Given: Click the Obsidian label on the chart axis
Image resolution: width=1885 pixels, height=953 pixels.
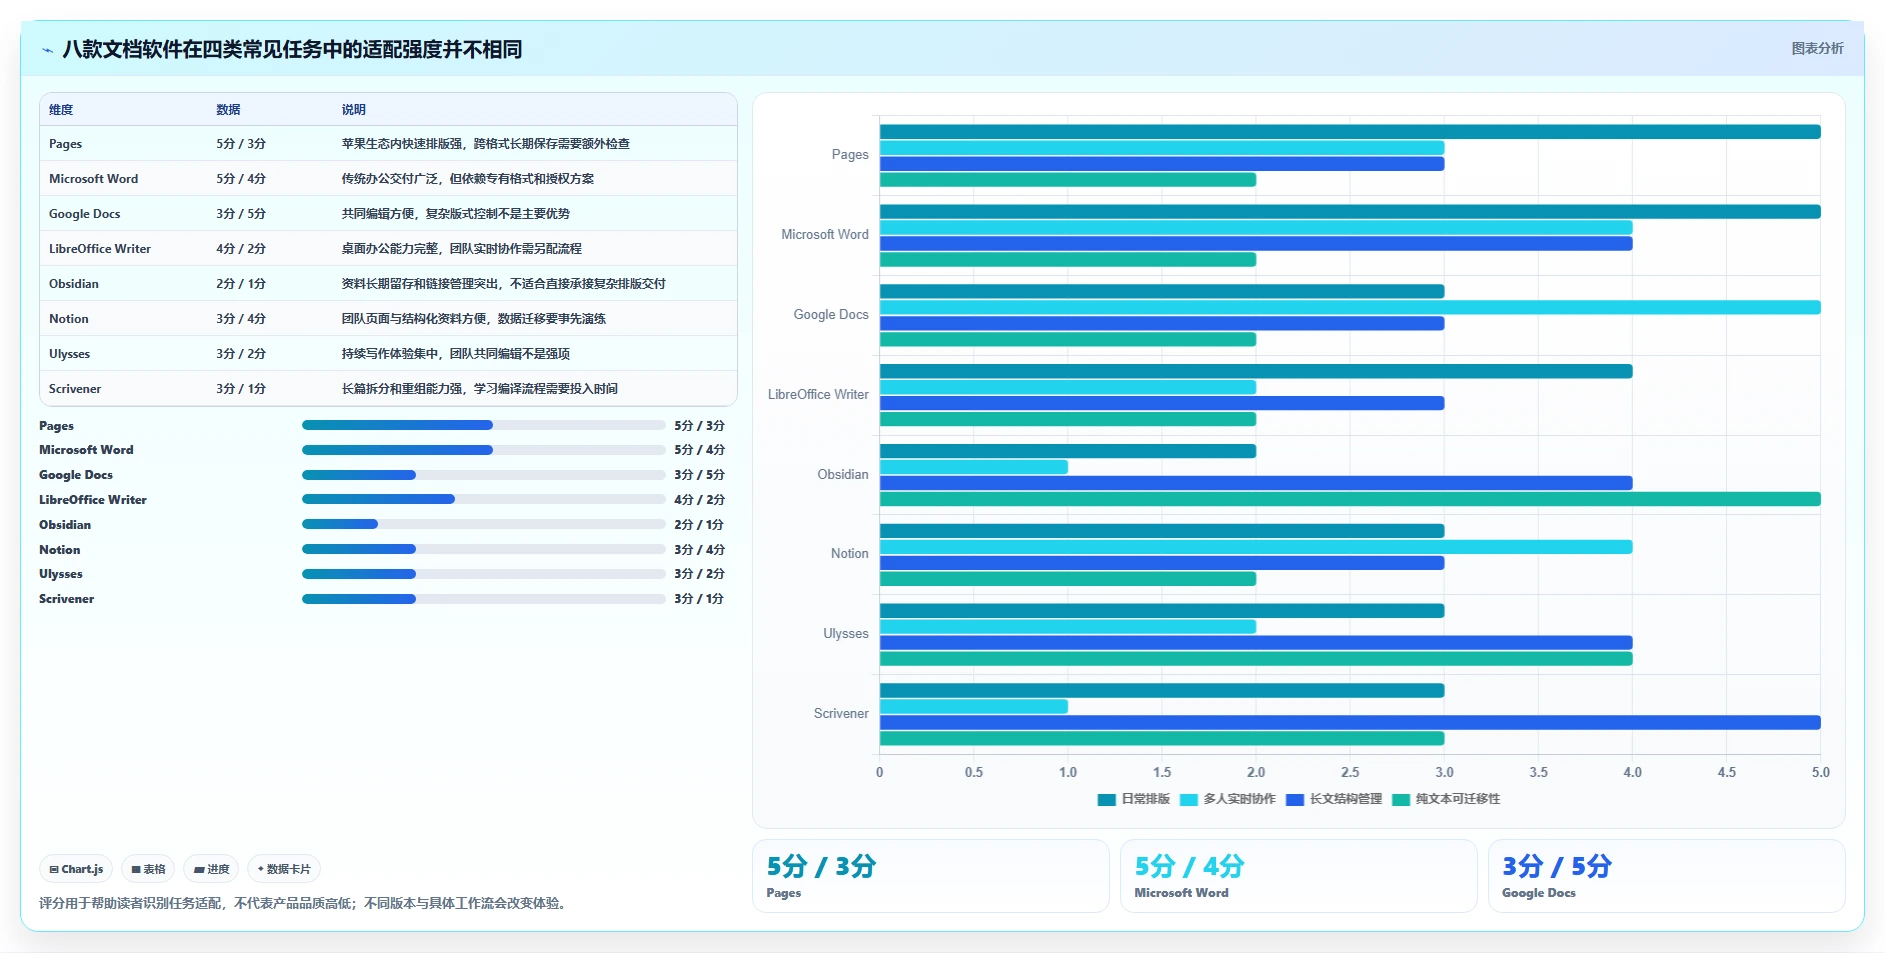Looking at the screenshot, I should (843, 475).
